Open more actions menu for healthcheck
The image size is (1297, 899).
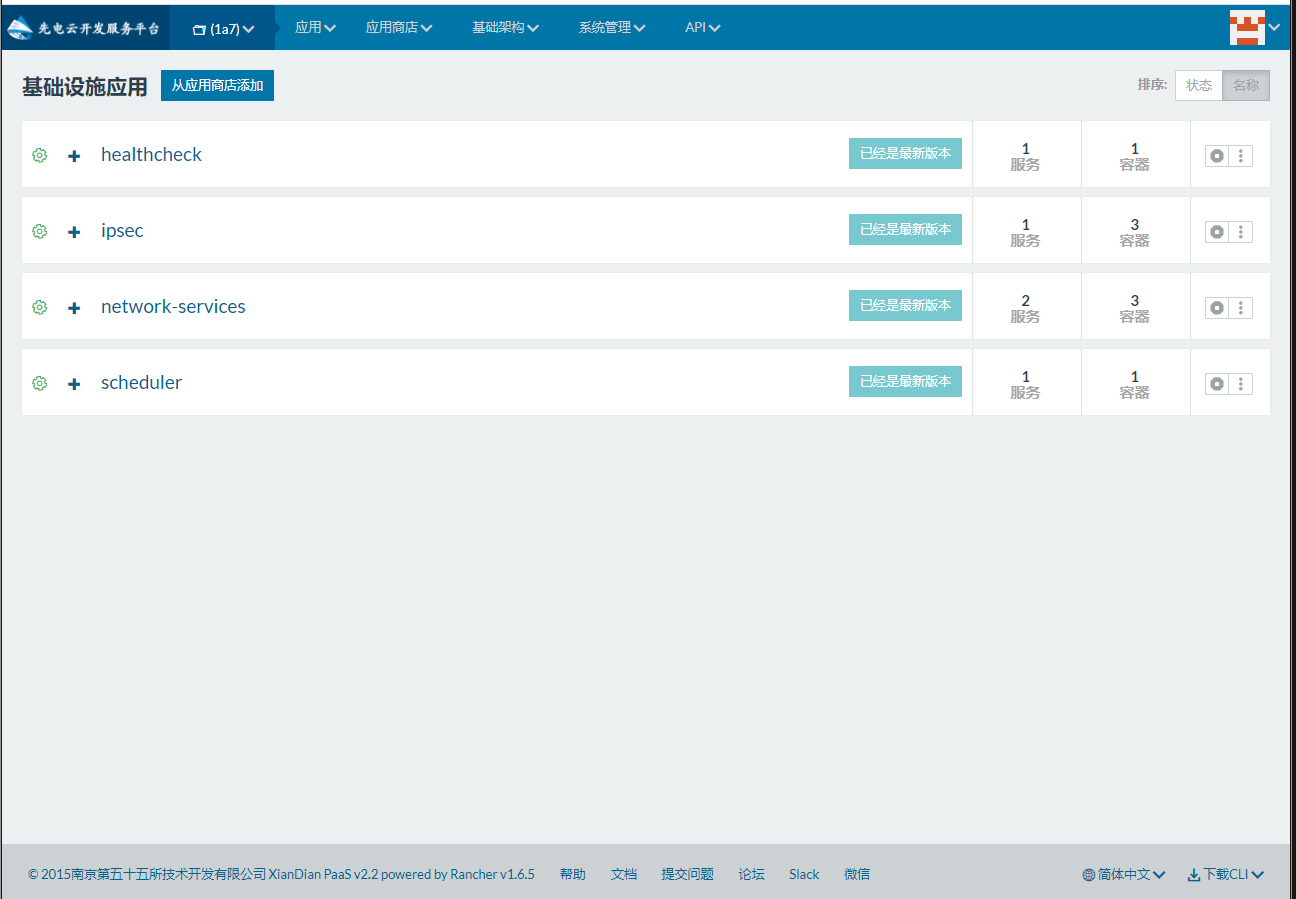click(1241, 155)
